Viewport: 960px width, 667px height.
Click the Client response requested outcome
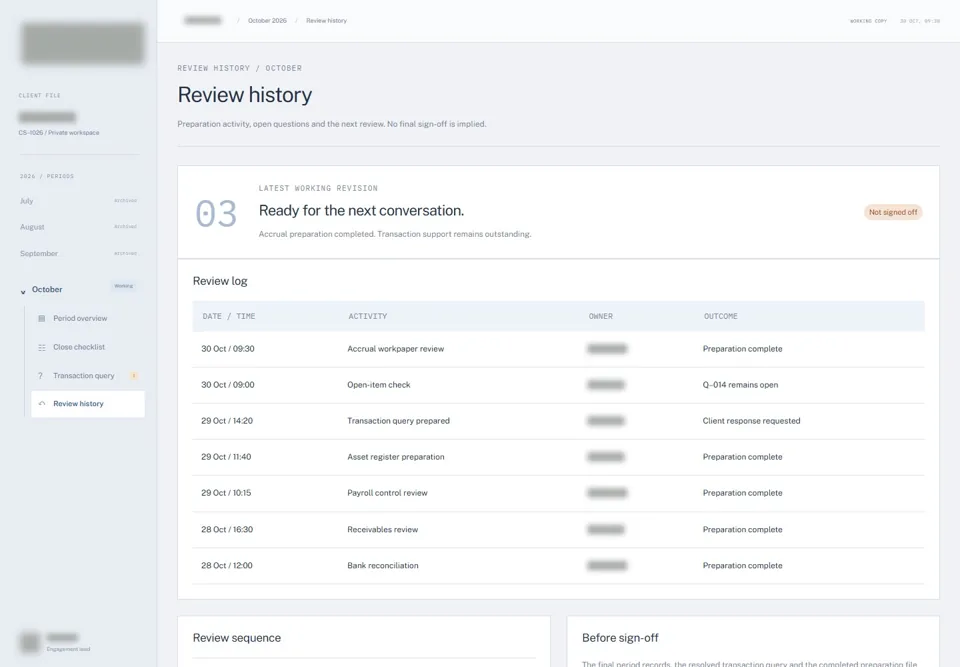(x=751, y=421)
